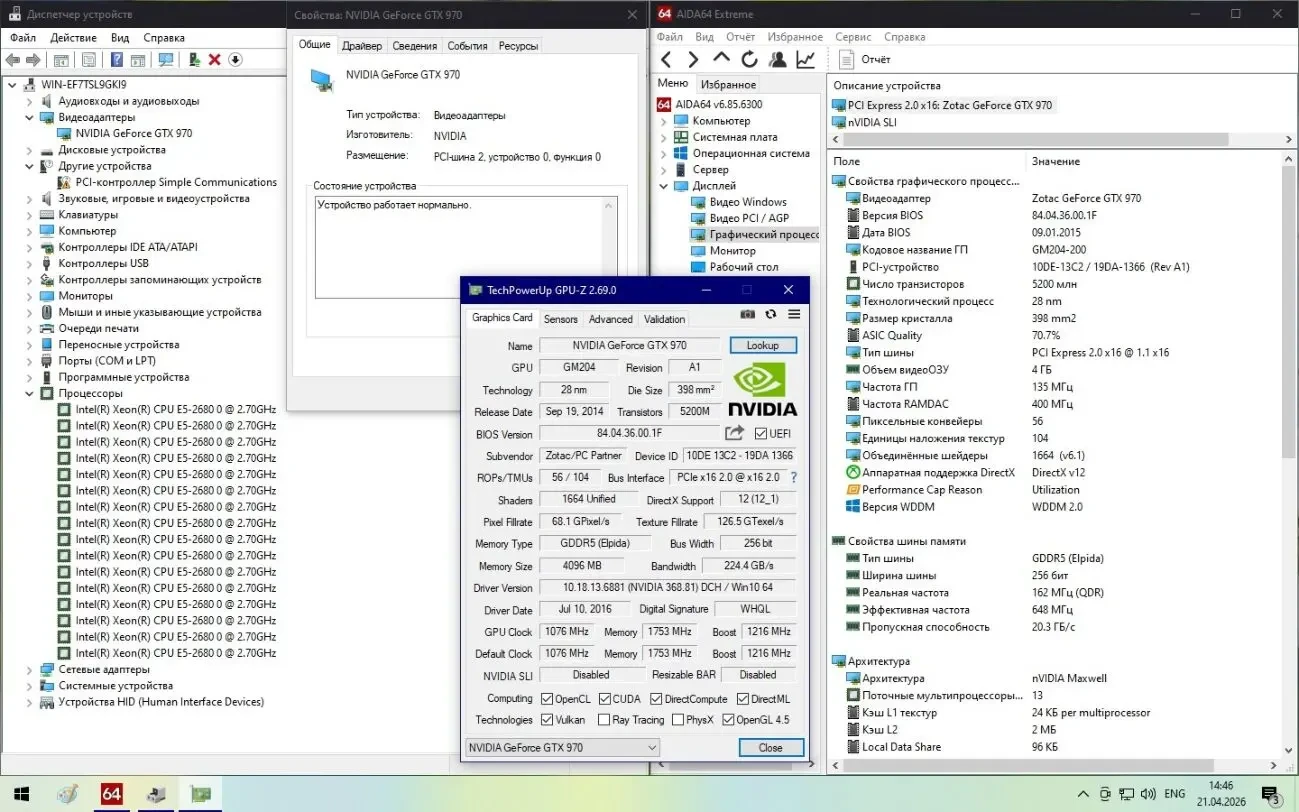Click the GPU-Z screenshot camera icon
The width and height of the screenshot is (1299, 812).
point(747,314)
